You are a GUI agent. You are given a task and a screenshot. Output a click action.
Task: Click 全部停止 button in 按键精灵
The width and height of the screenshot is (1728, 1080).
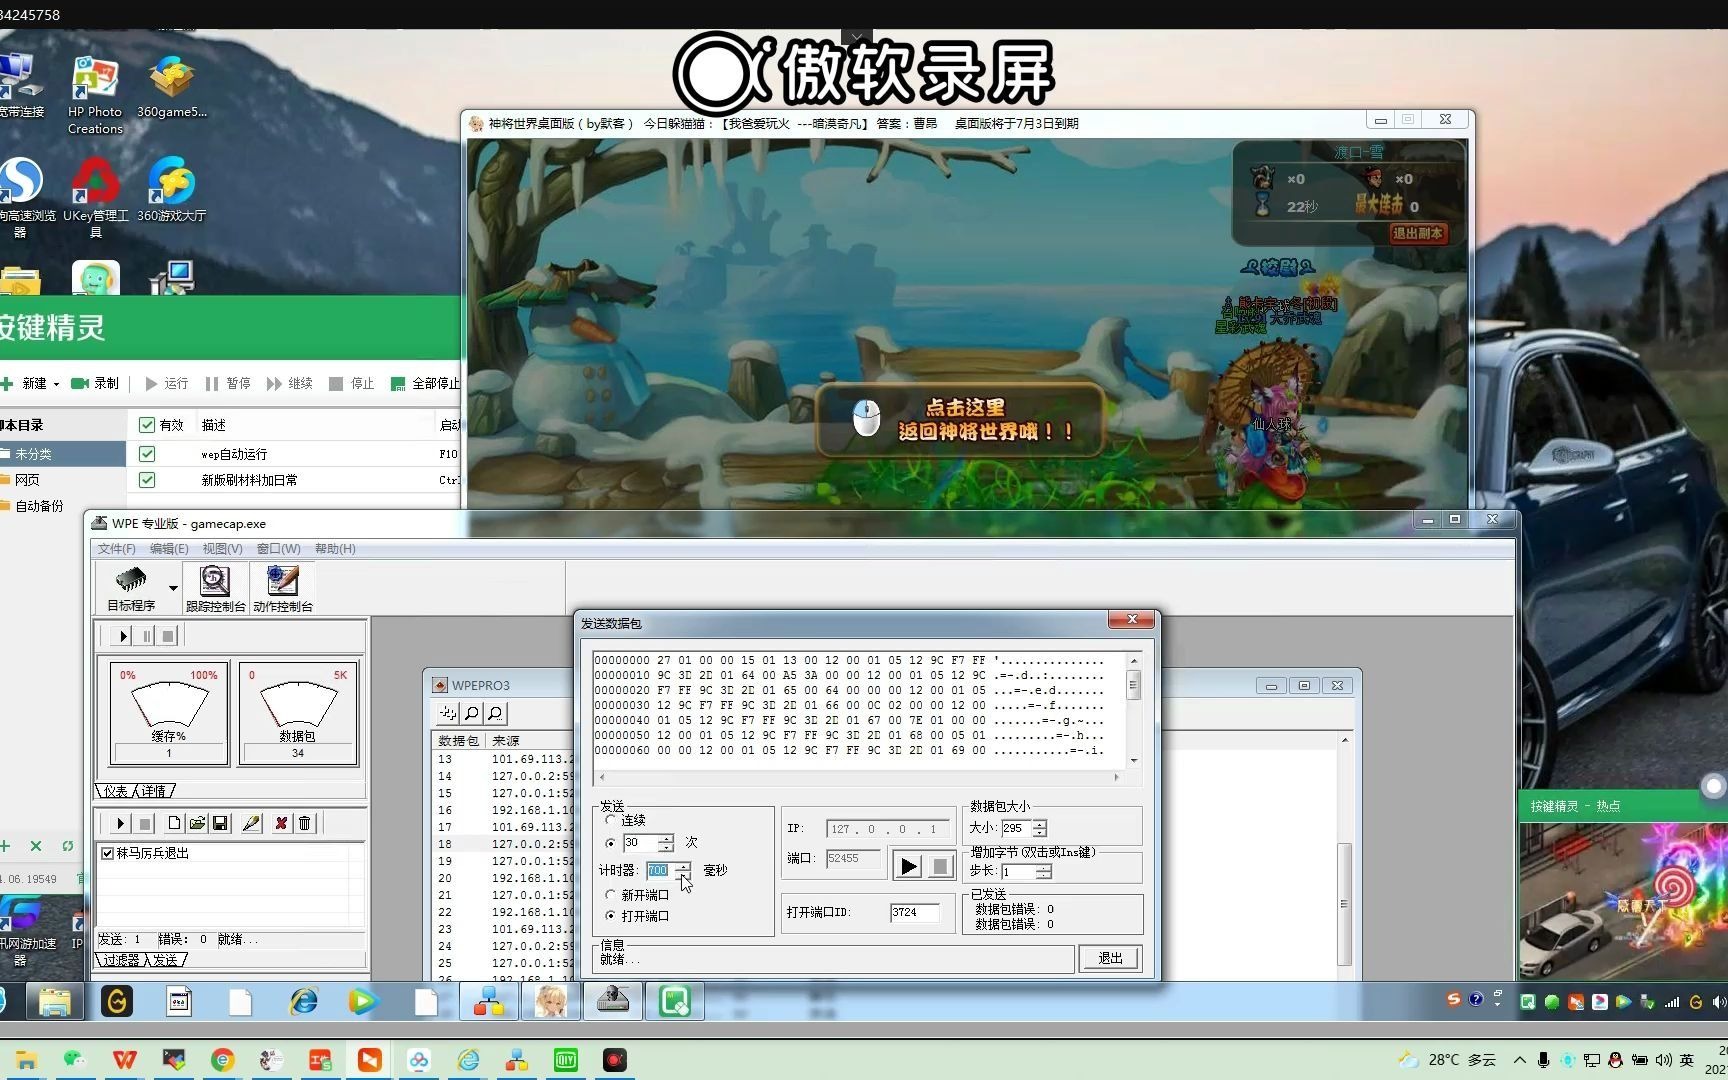(x=426, y=384)
